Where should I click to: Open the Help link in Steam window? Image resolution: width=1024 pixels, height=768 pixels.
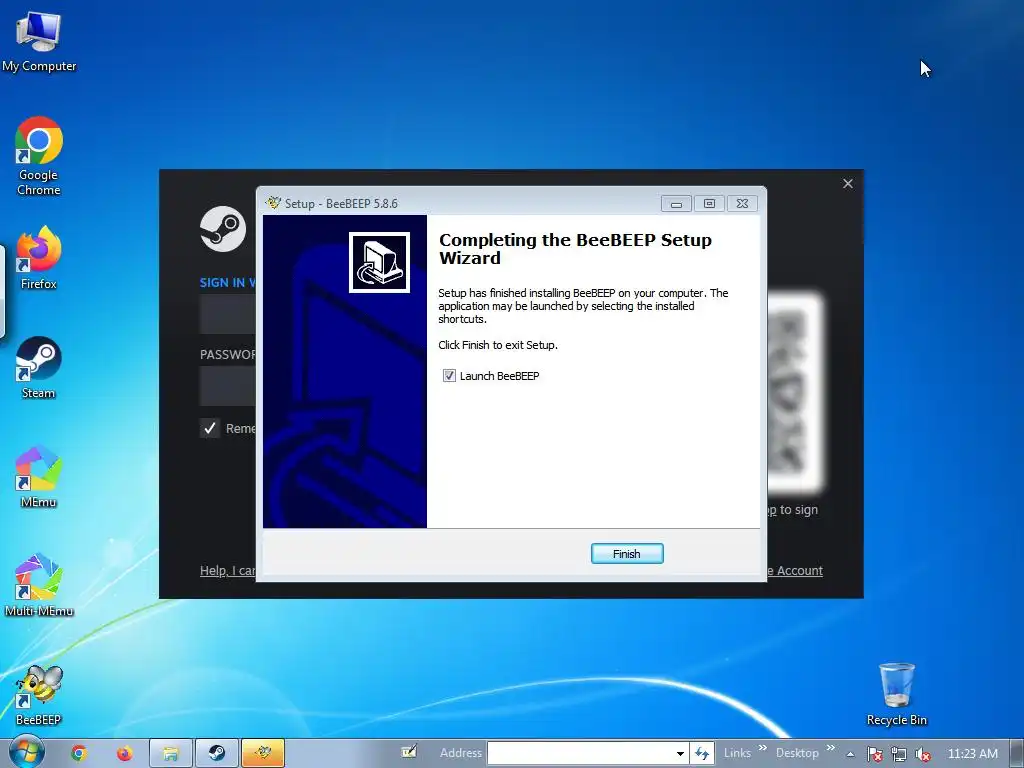click(227, 571)
